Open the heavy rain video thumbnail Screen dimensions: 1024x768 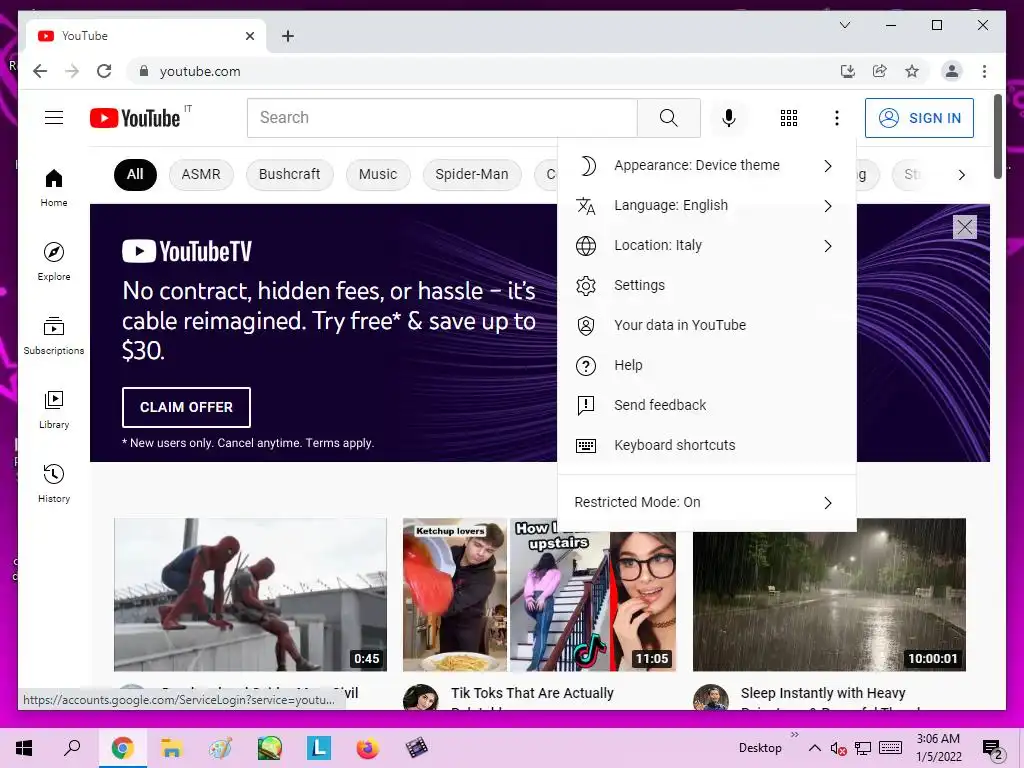click(x=829, y=595)
